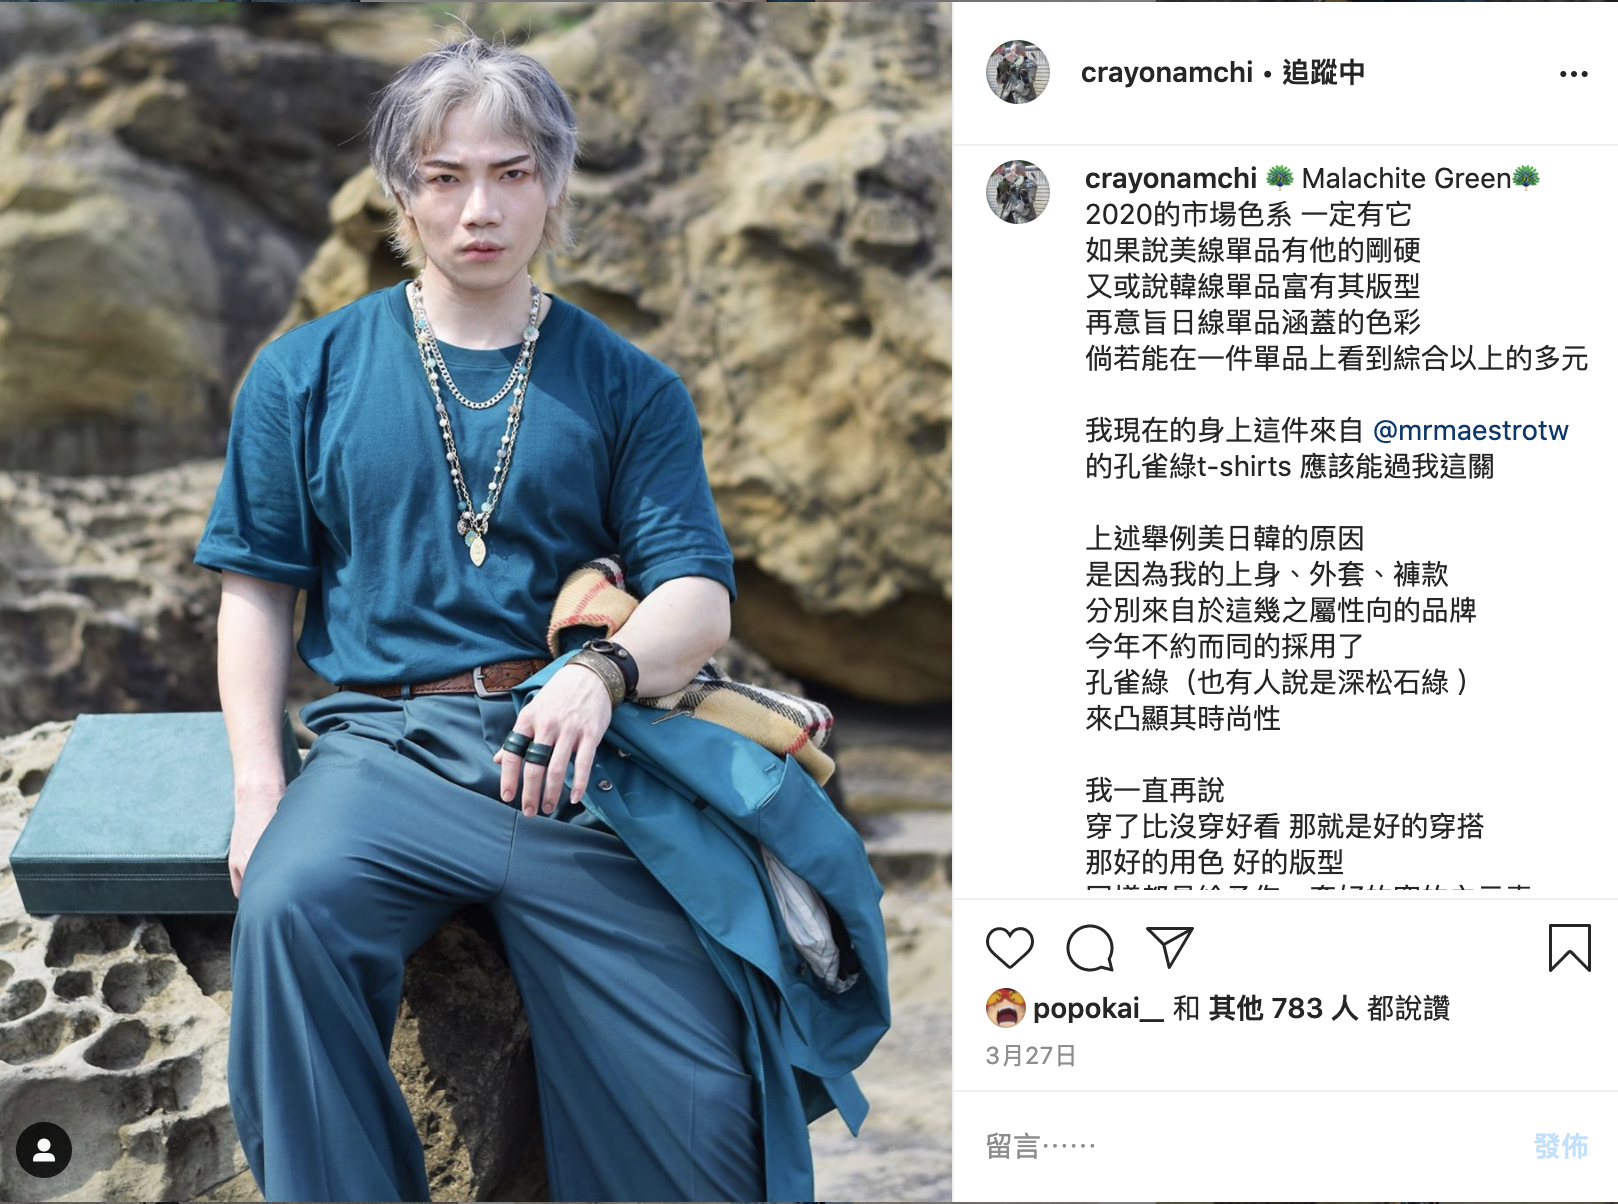Open popokai_ liker avatar

[x=1005, y=1008]
